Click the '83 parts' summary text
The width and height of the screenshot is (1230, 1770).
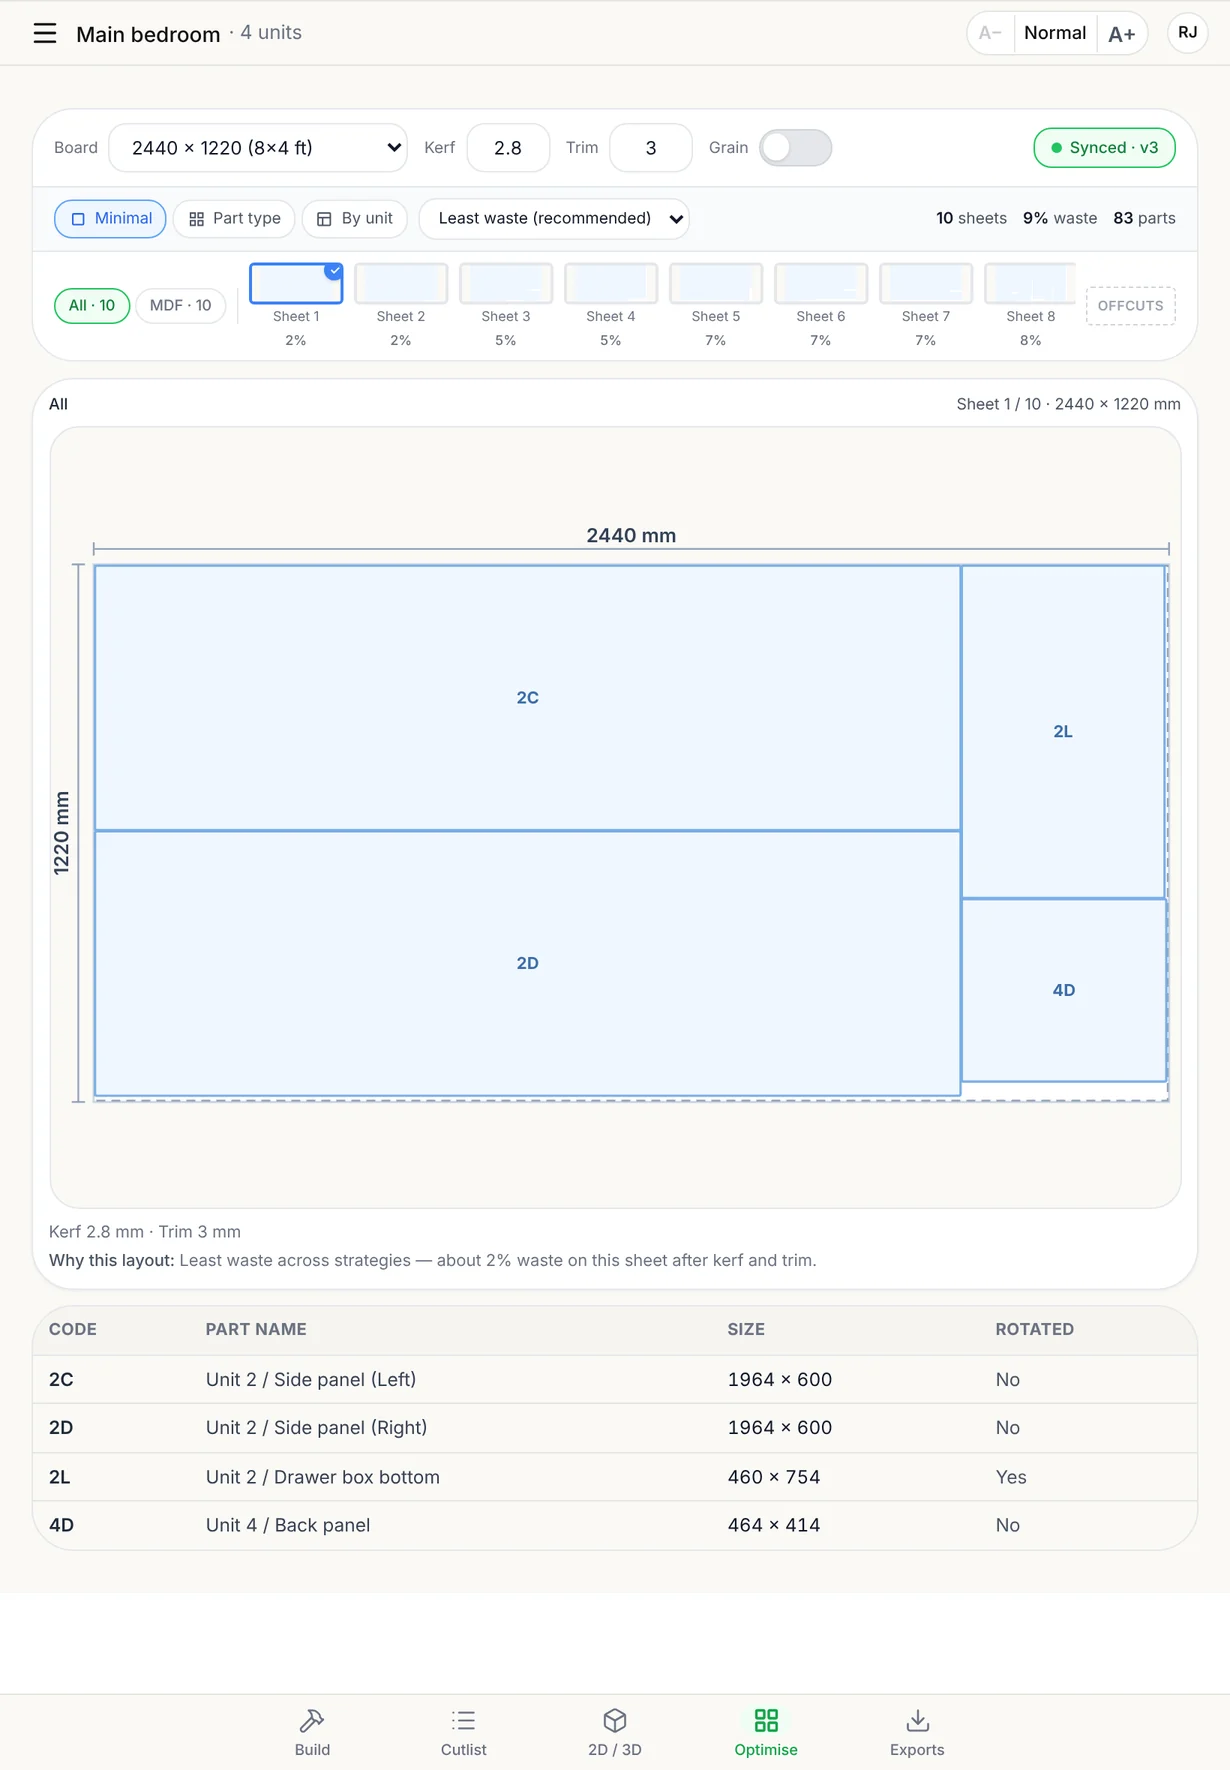pyautogui.click(x=1144, y=218)
